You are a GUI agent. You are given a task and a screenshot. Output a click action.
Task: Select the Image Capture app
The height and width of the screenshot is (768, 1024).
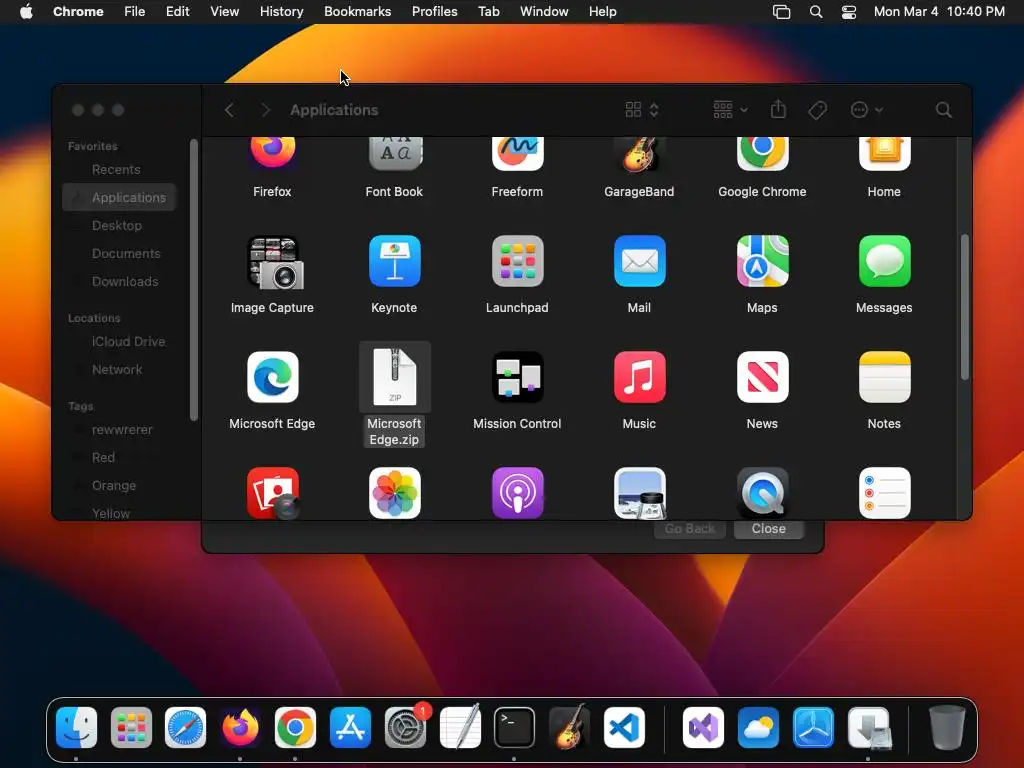tap(274, 262)
